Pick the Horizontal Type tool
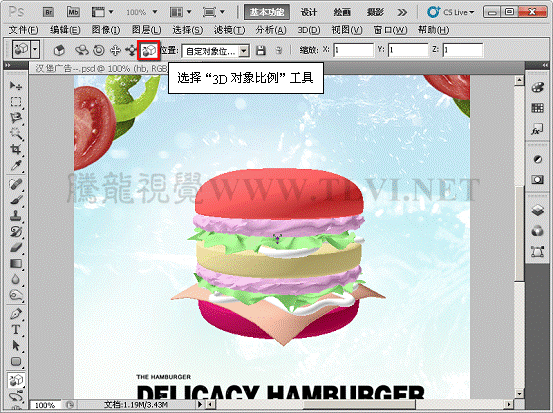 coord(16,329)
